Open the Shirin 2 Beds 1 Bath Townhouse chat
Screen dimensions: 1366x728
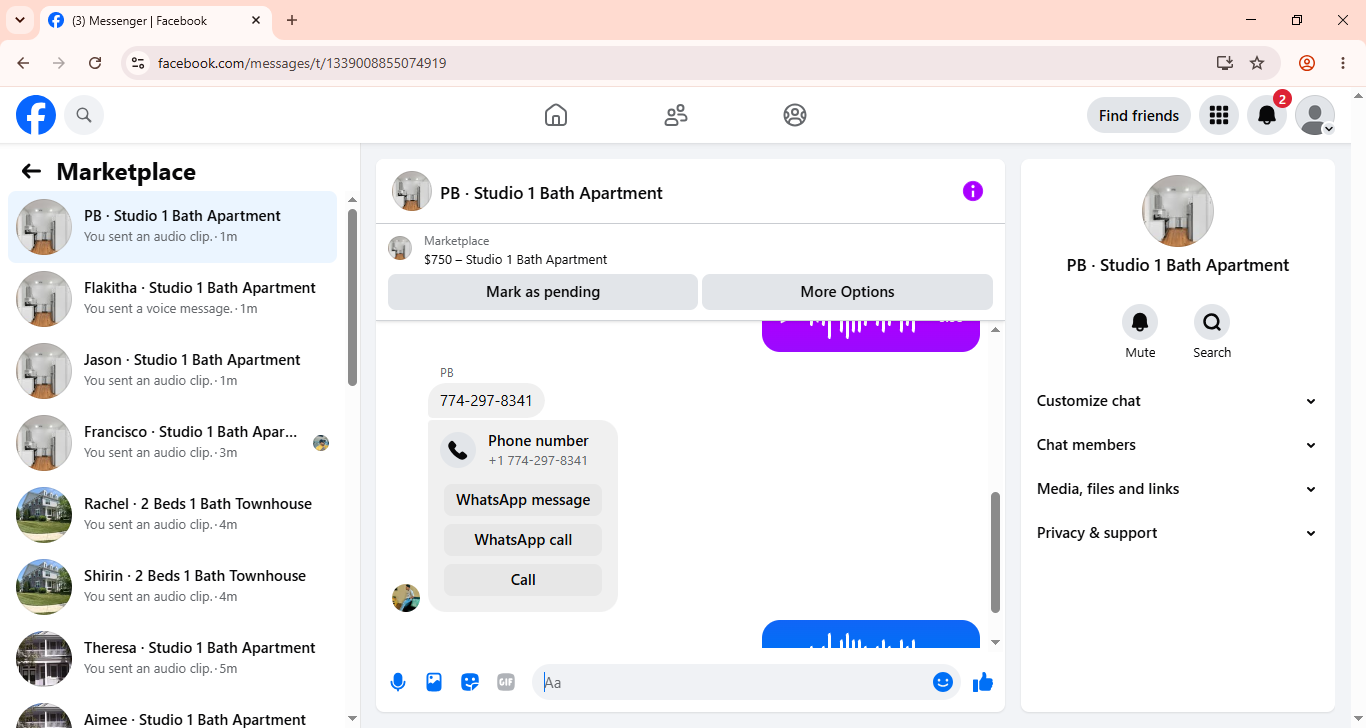[x=173, y=587]
